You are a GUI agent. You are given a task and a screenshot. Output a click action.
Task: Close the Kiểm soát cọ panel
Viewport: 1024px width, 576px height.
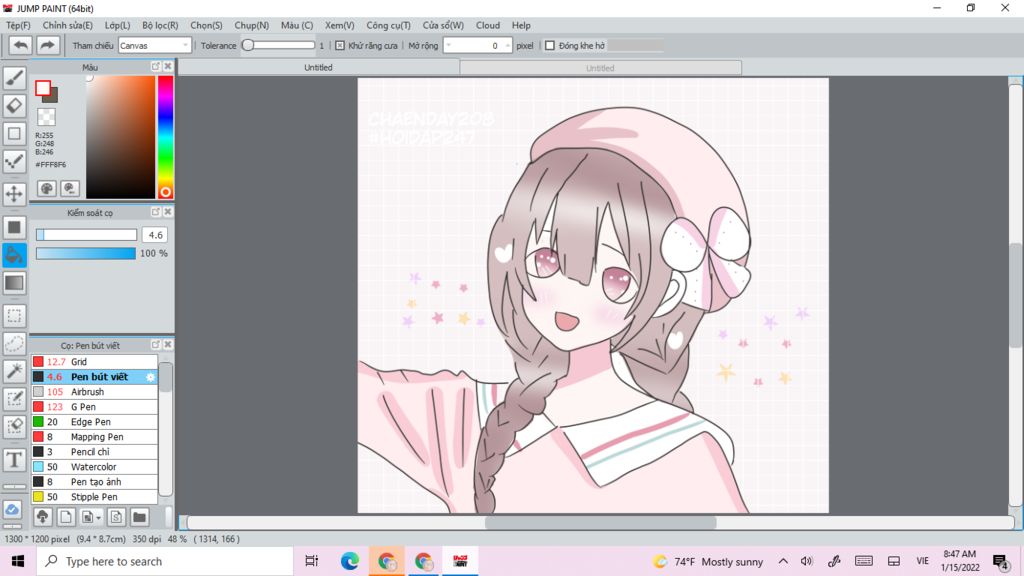pyautogui.click(x=168, y=212)
